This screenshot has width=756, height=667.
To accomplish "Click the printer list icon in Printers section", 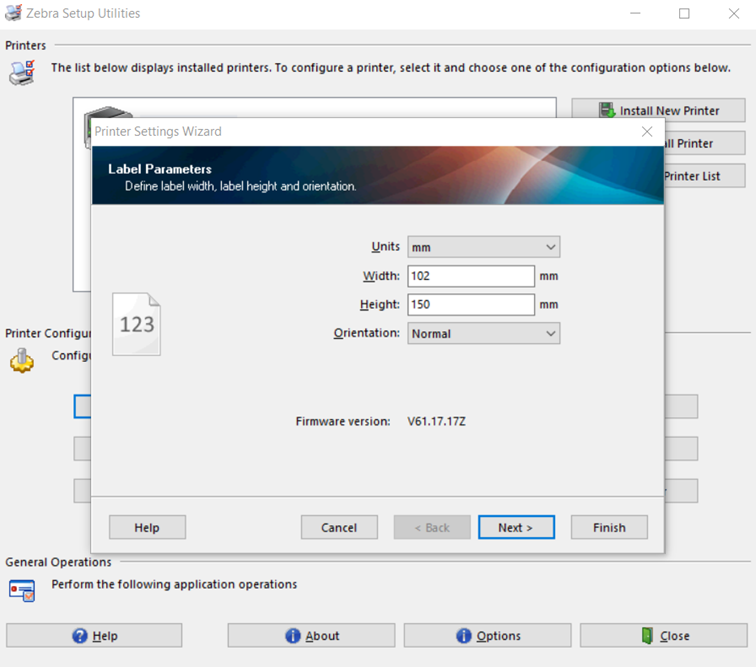I will point(20,72).
